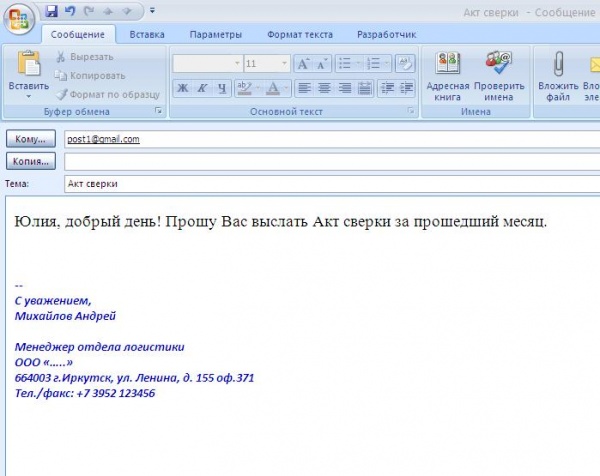This screenshot has height=476, width=600.
Task: Apply text highlight color
Action: pyautogui.click(x=245, y=88)
